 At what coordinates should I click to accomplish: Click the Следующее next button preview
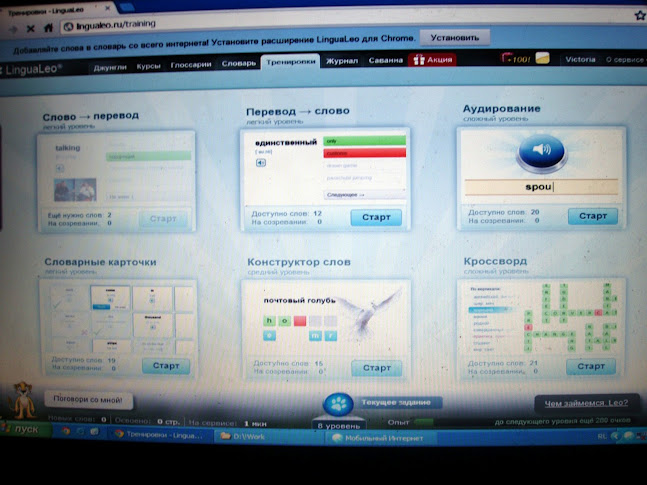pos(364,195)
